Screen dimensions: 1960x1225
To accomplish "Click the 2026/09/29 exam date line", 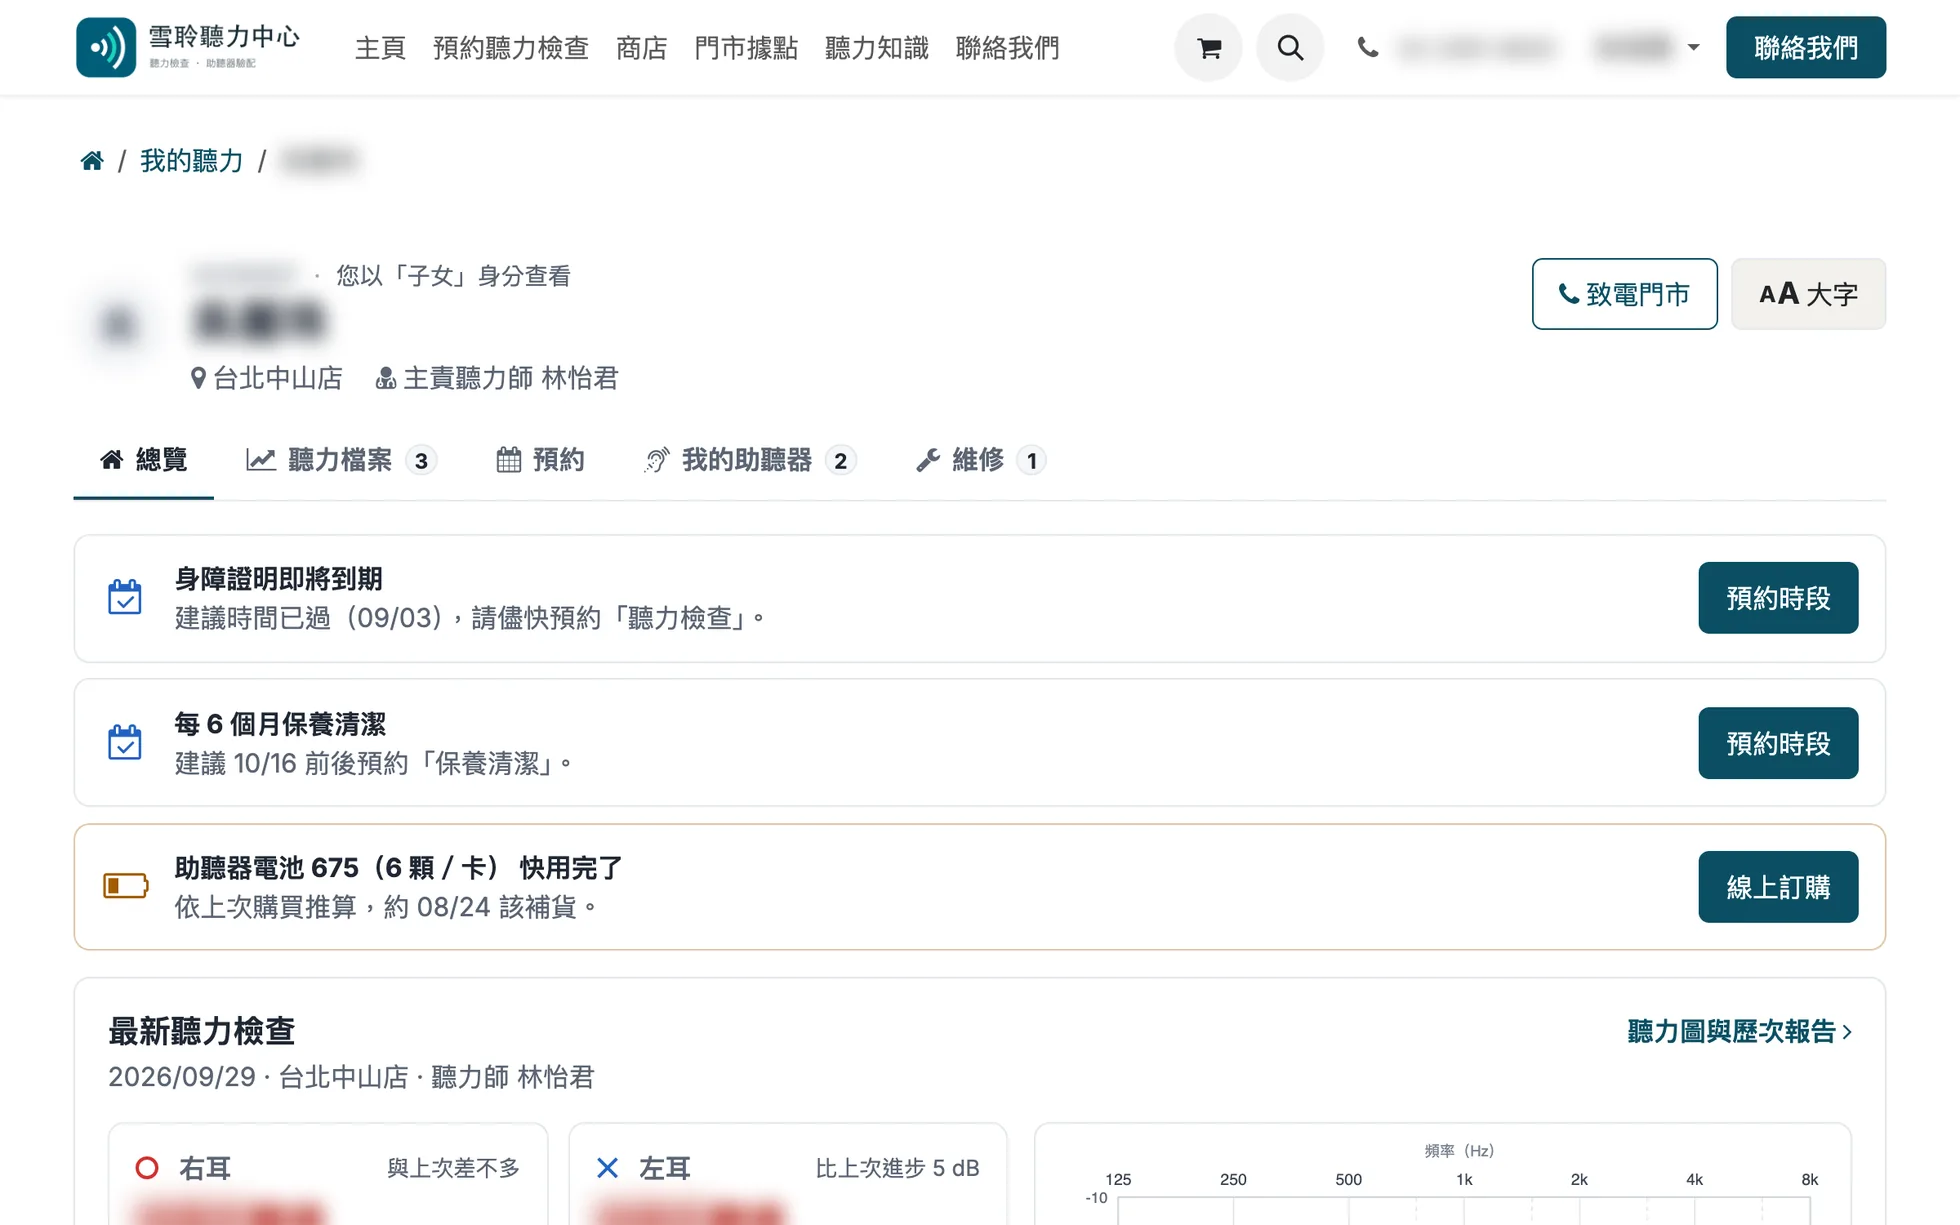I will [x=351, y=1077].
